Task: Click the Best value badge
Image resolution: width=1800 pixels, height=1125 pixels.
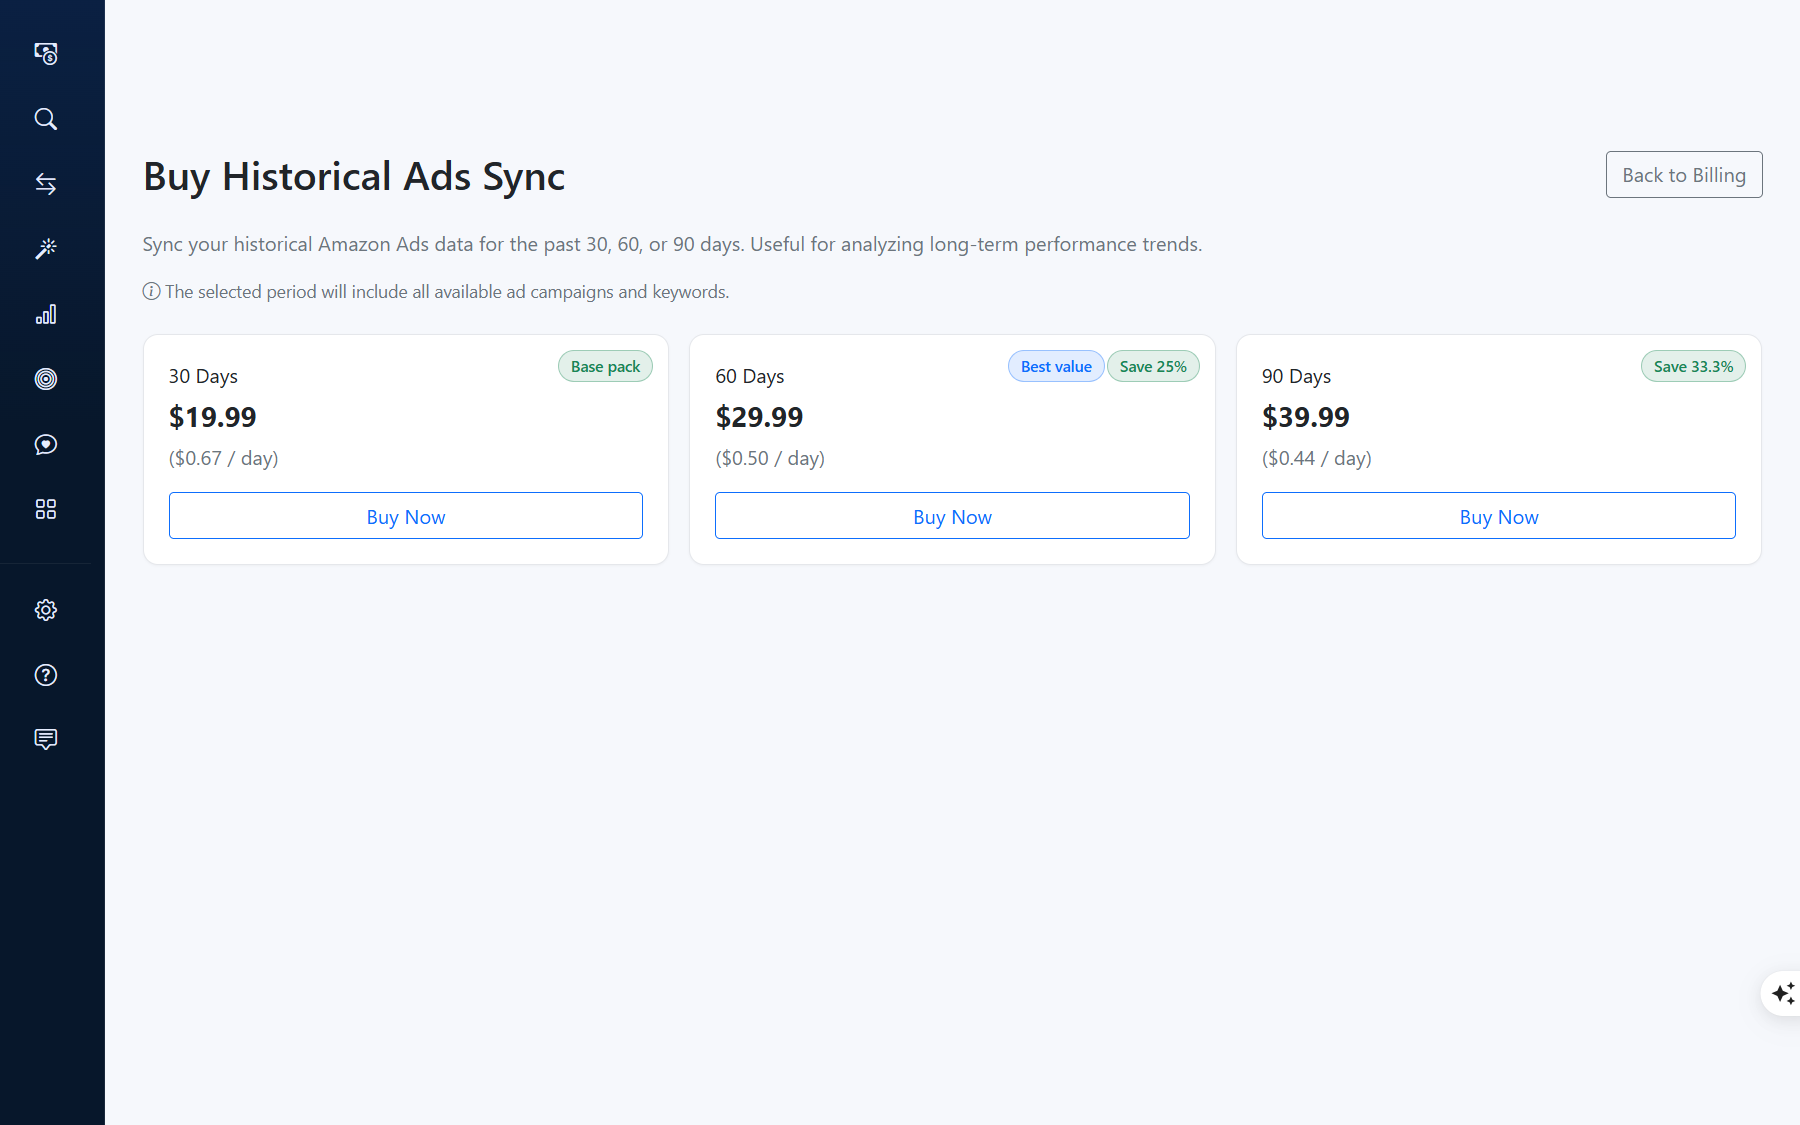Action: pyautogui.click(x=1056, y=367)
